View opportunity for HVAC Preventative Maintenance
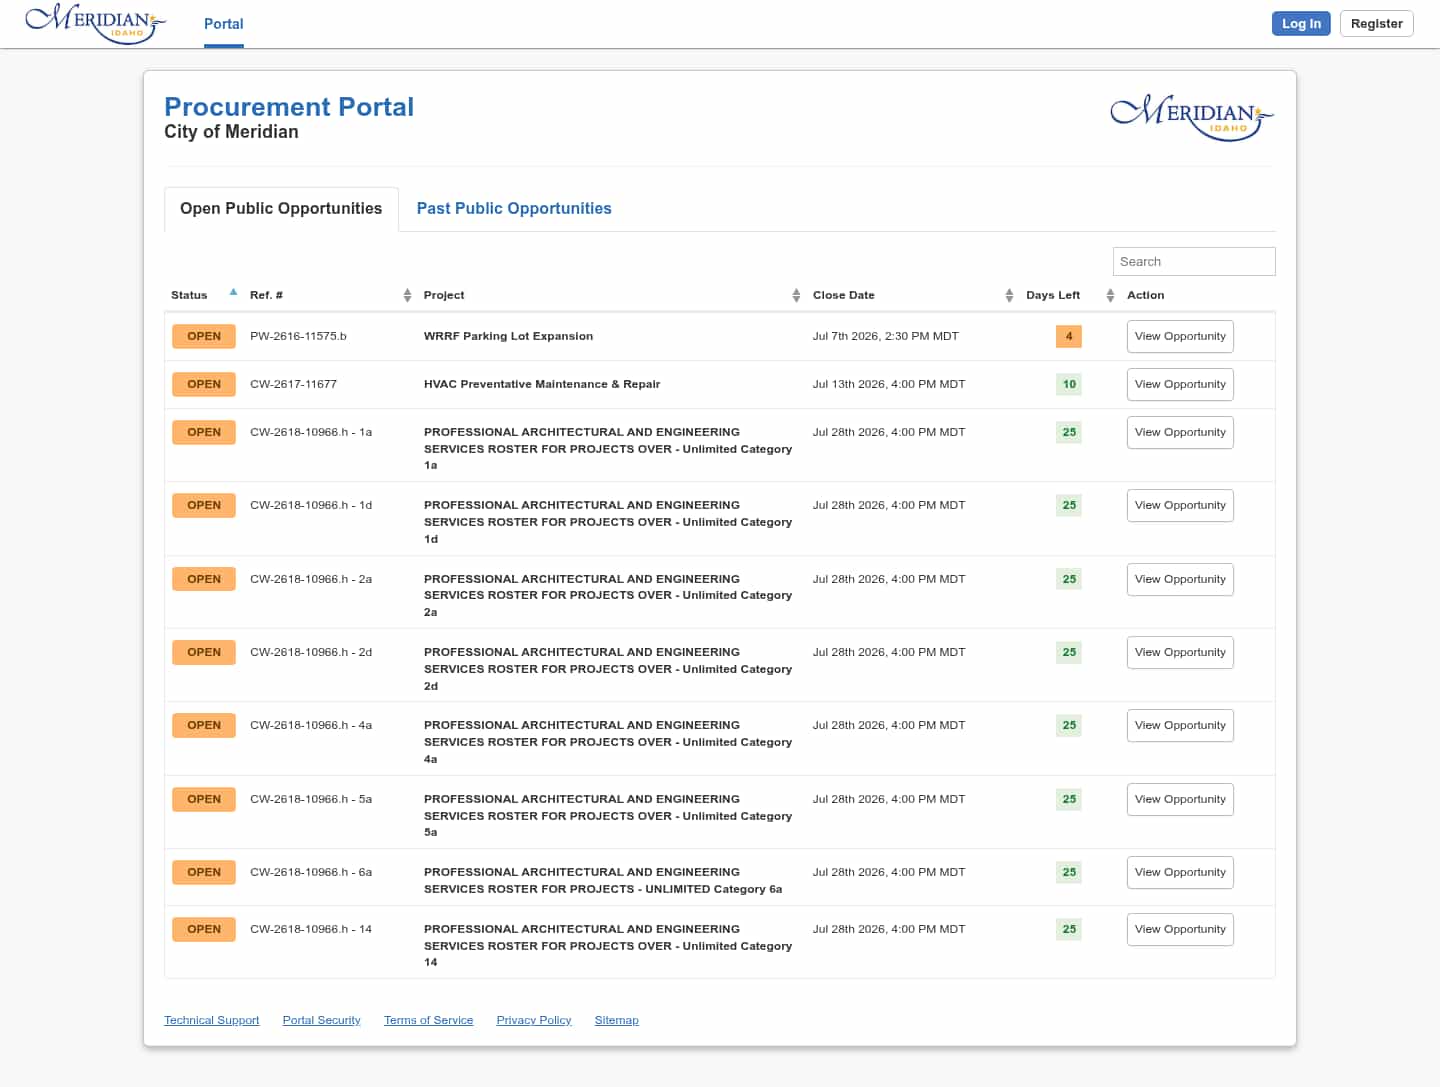The height and width of the screenshot is (1087, 1440). [x=1180, y=384]
